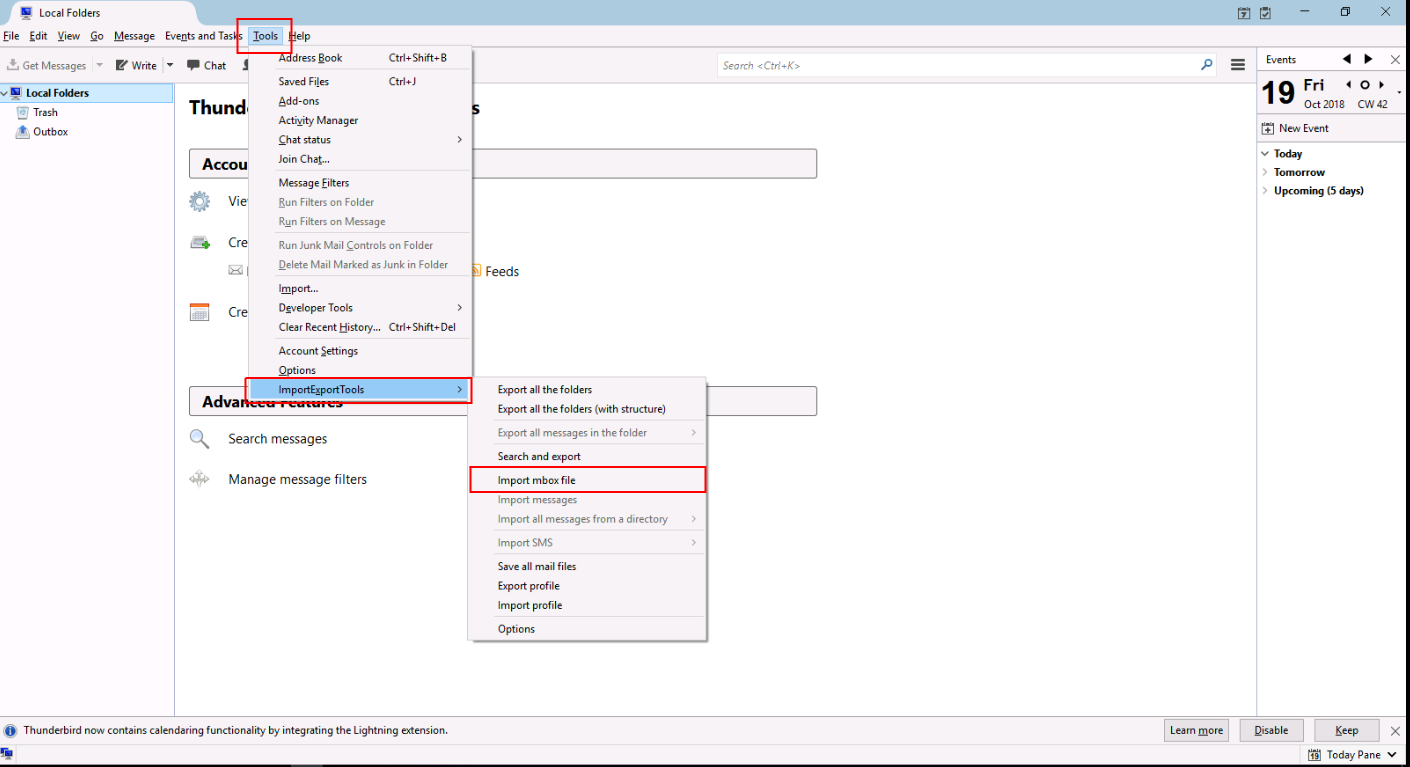Click the Search messages magnifier icon
This screenshot has height=767, width=1410.
pyautogui.click(x=200, y=439)
